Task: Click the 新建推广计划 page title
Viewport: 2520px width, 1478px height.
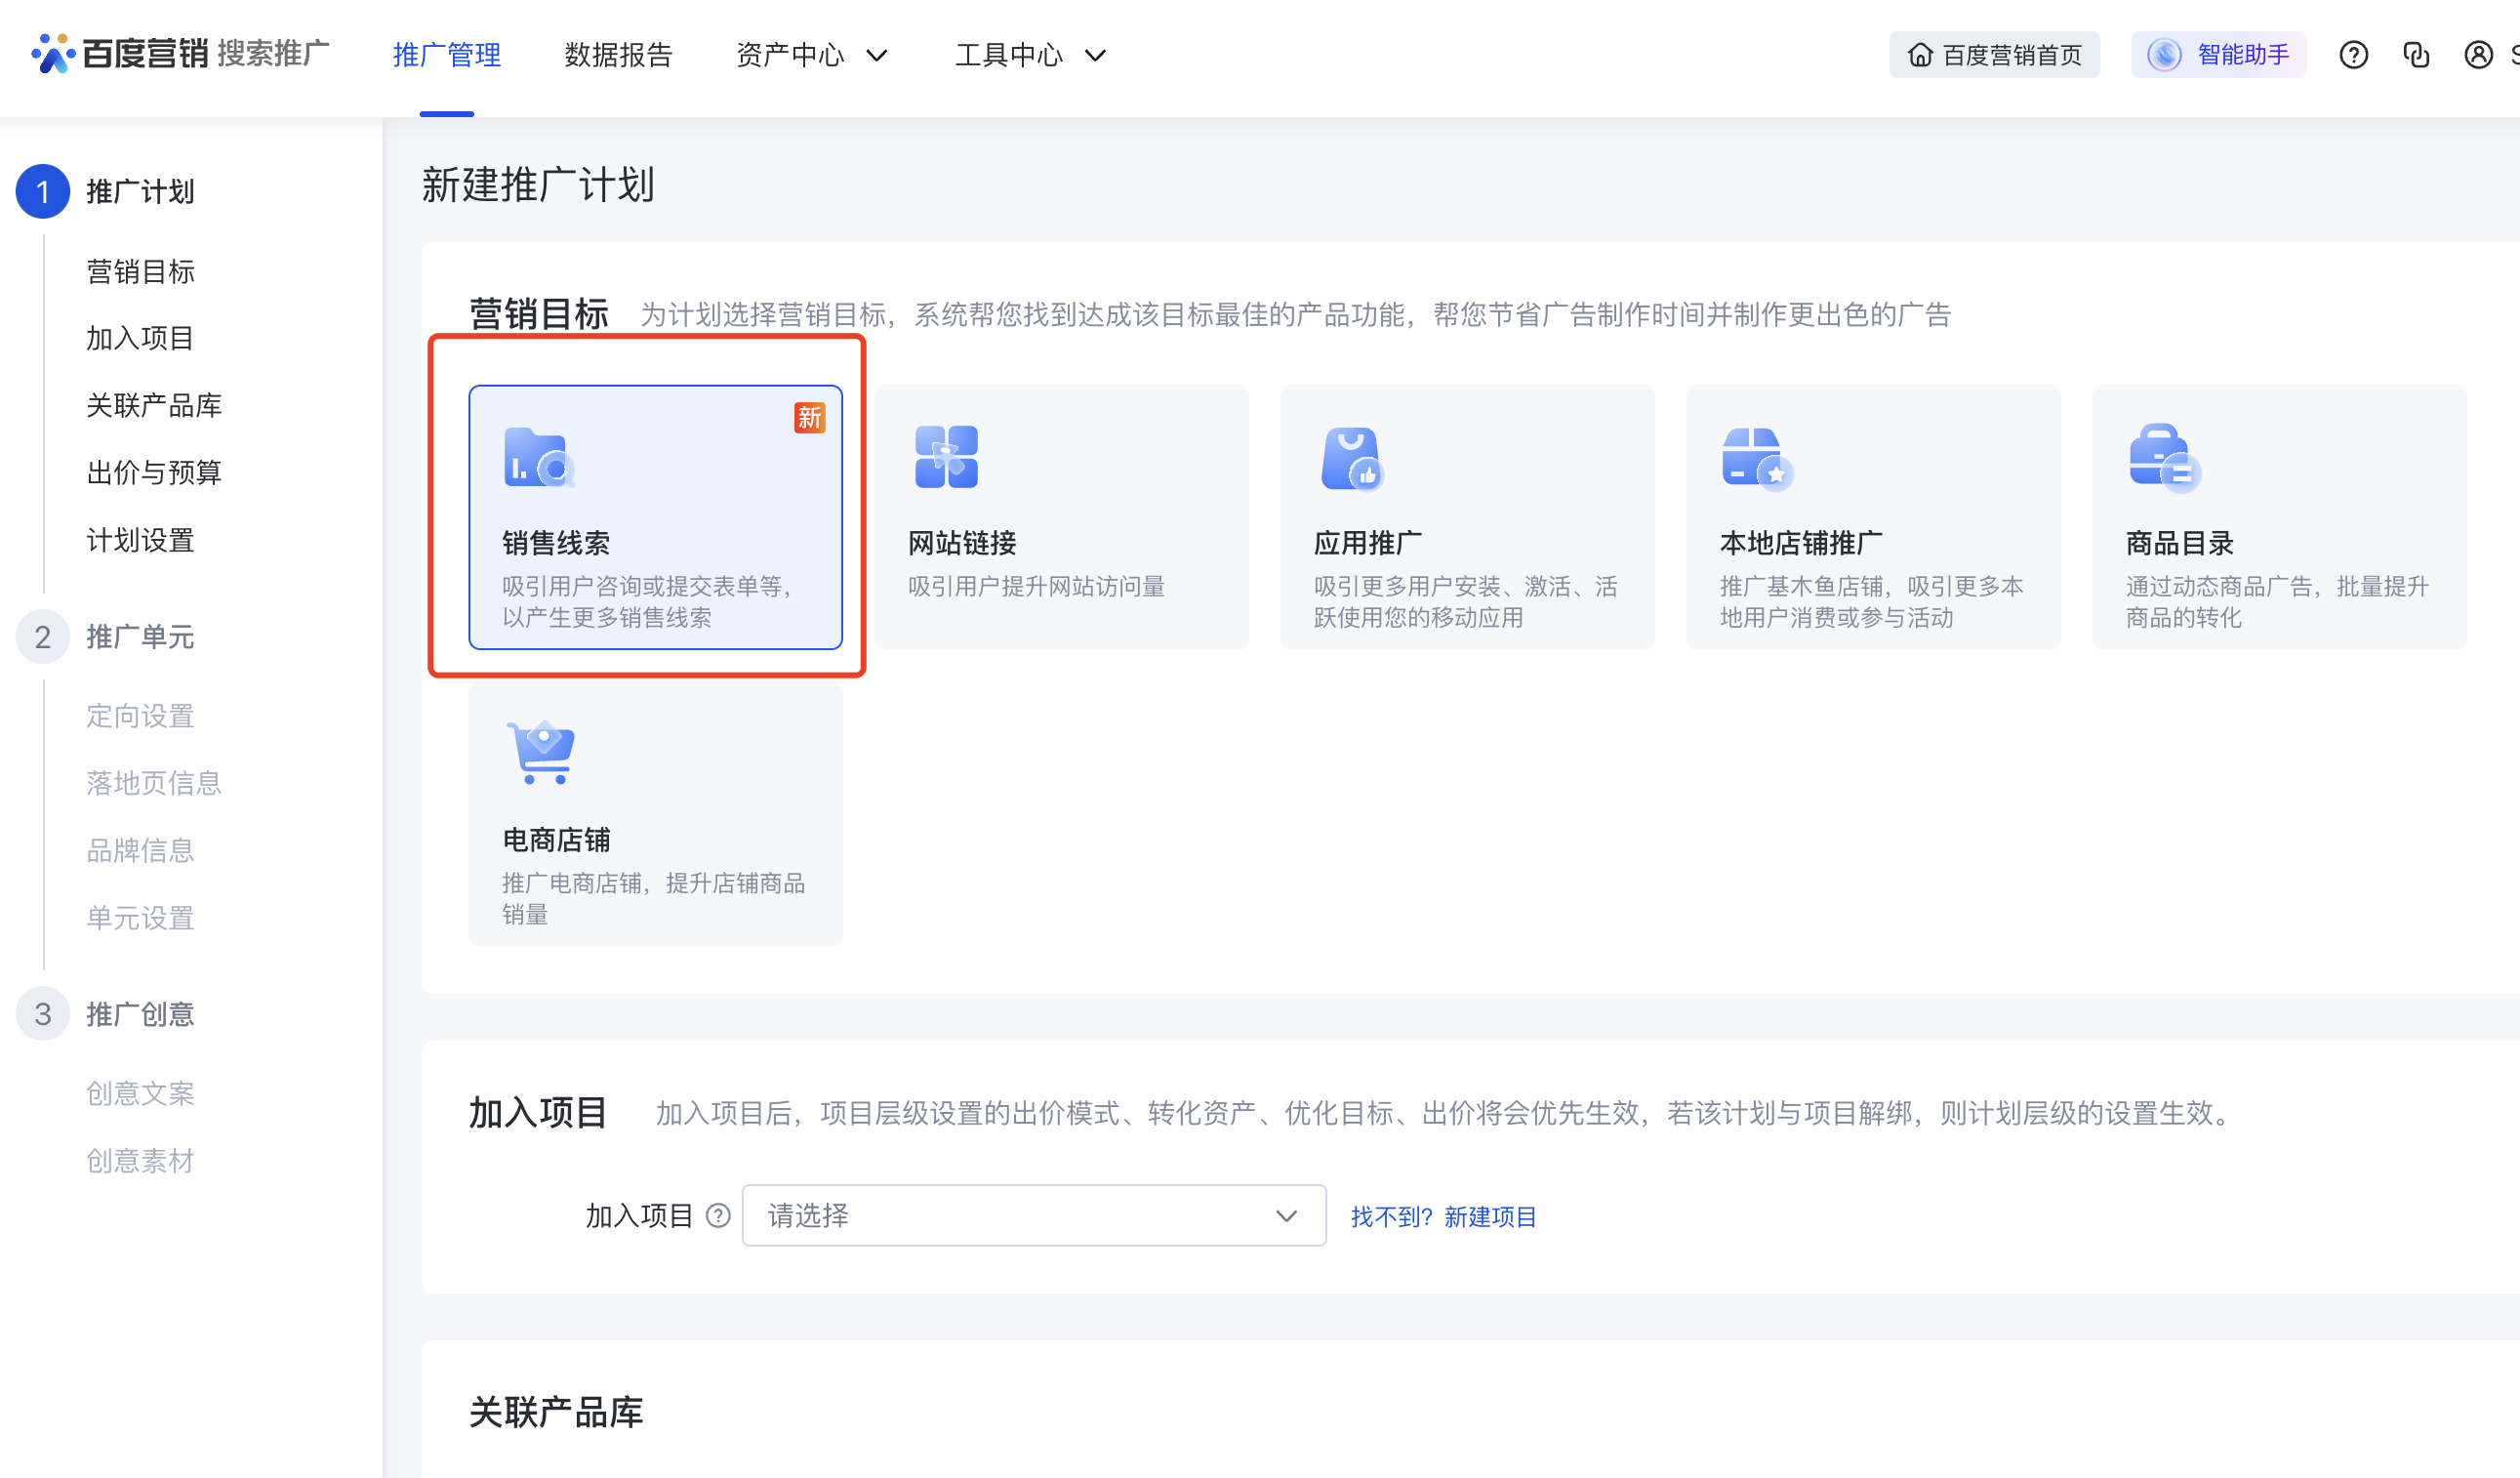Action: pyautogui.click(x=538, y=185)
